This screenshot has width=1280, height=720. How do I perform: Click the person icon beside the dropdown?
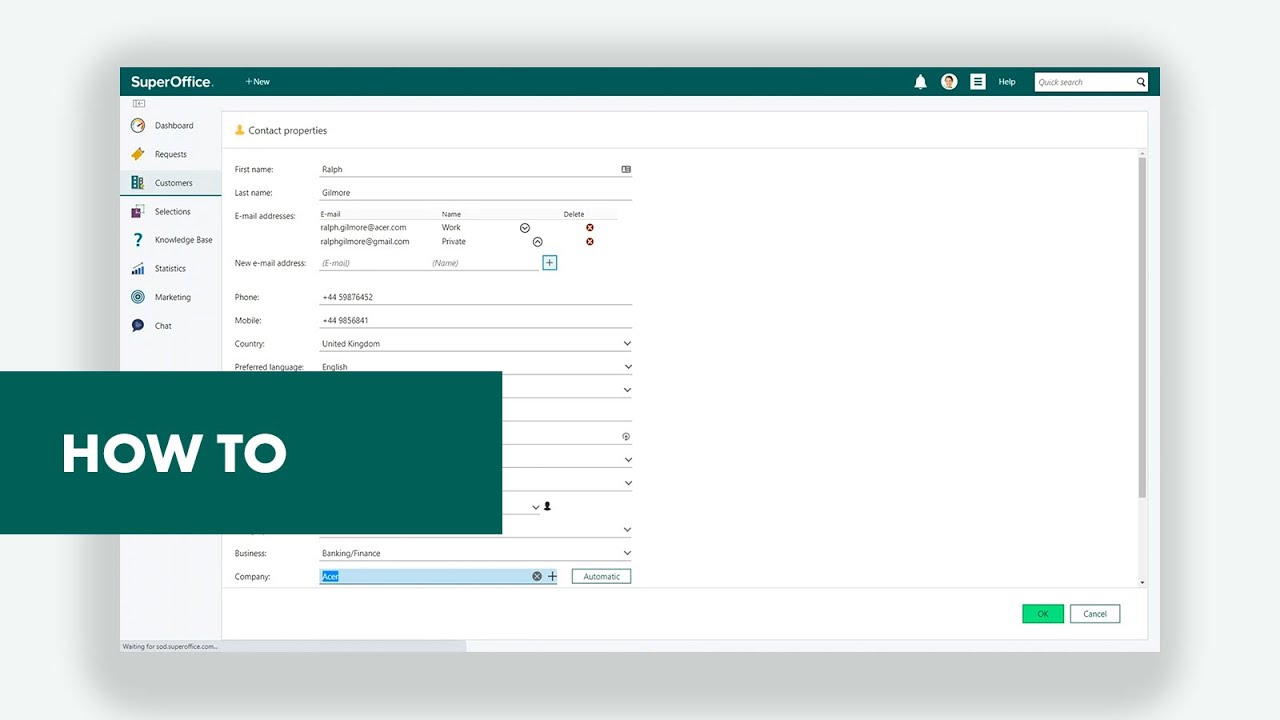(547, 507)
